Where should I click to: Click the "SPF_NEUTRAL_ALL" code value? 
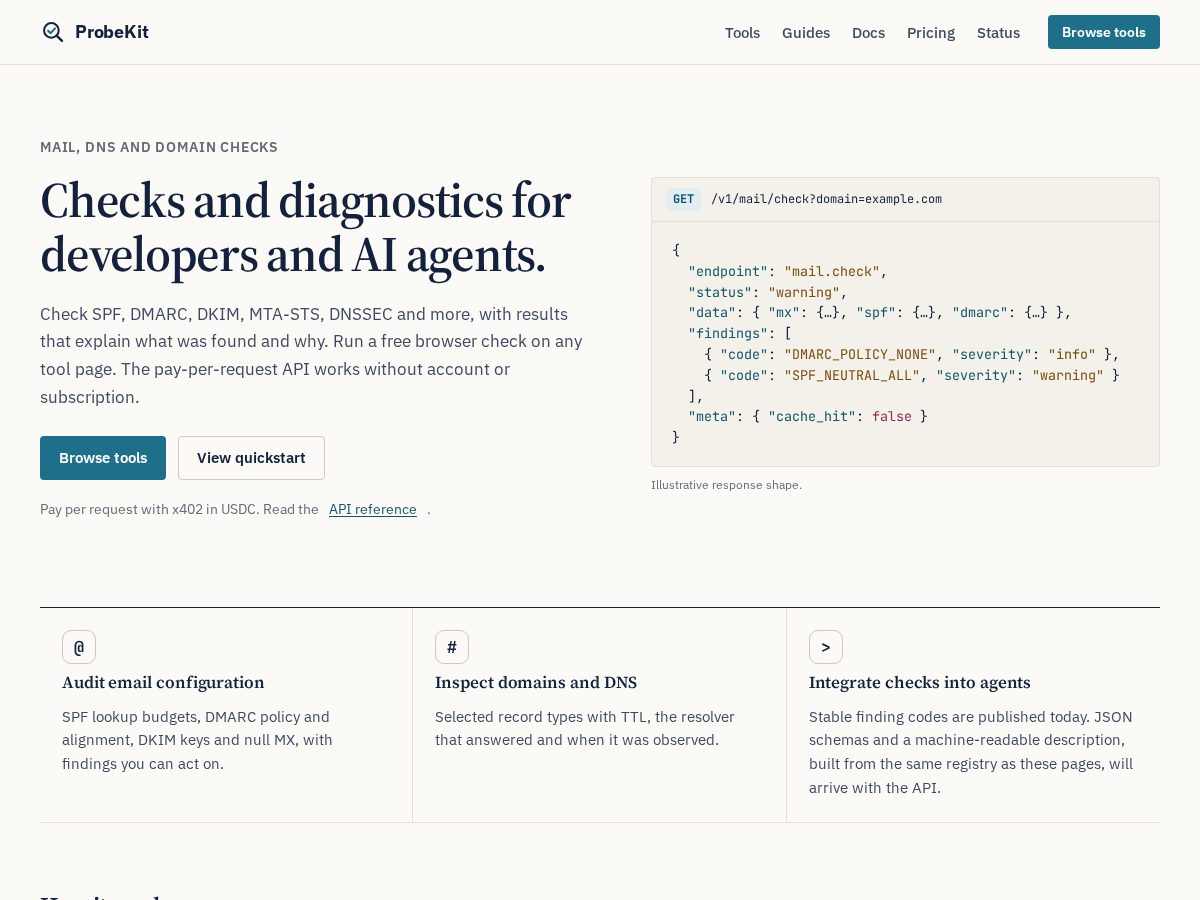tap(852, 375)
